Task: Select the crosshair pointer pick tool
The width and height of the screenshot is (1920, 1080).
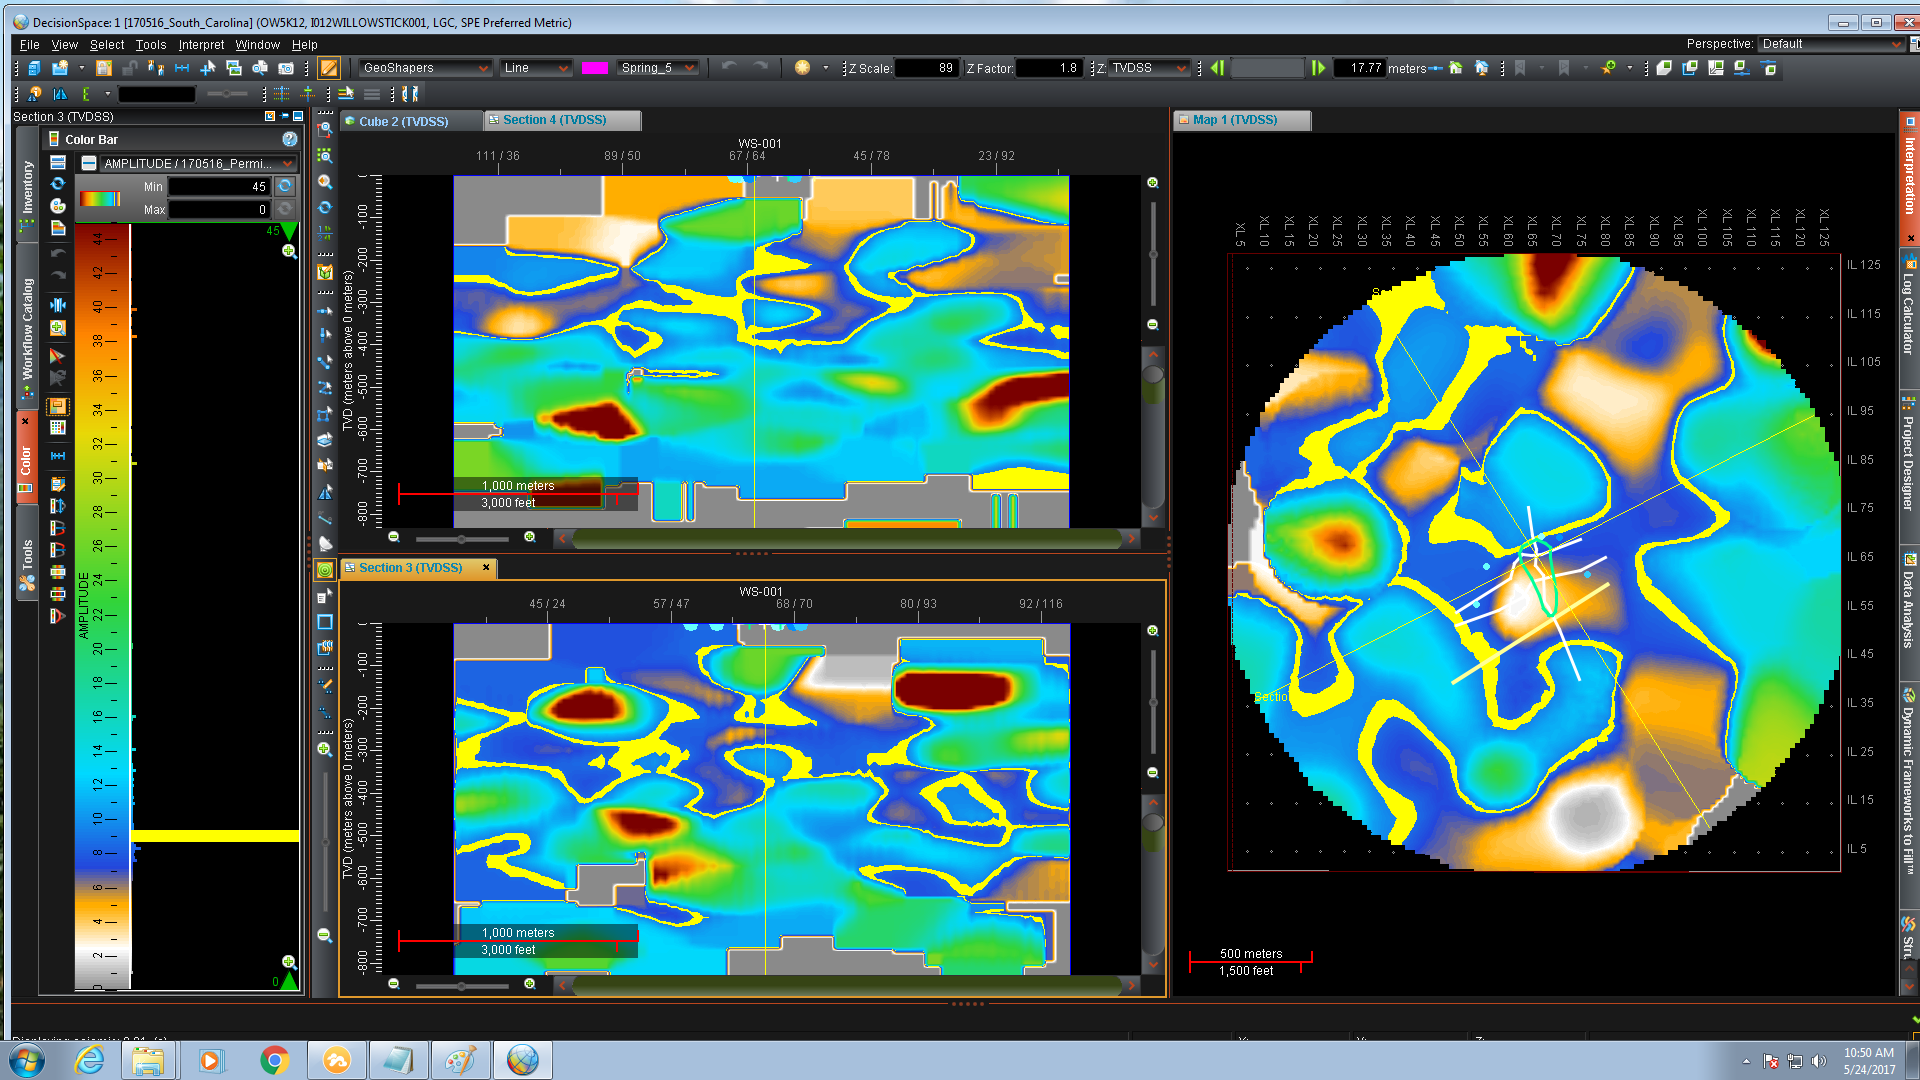Action: 208,68
